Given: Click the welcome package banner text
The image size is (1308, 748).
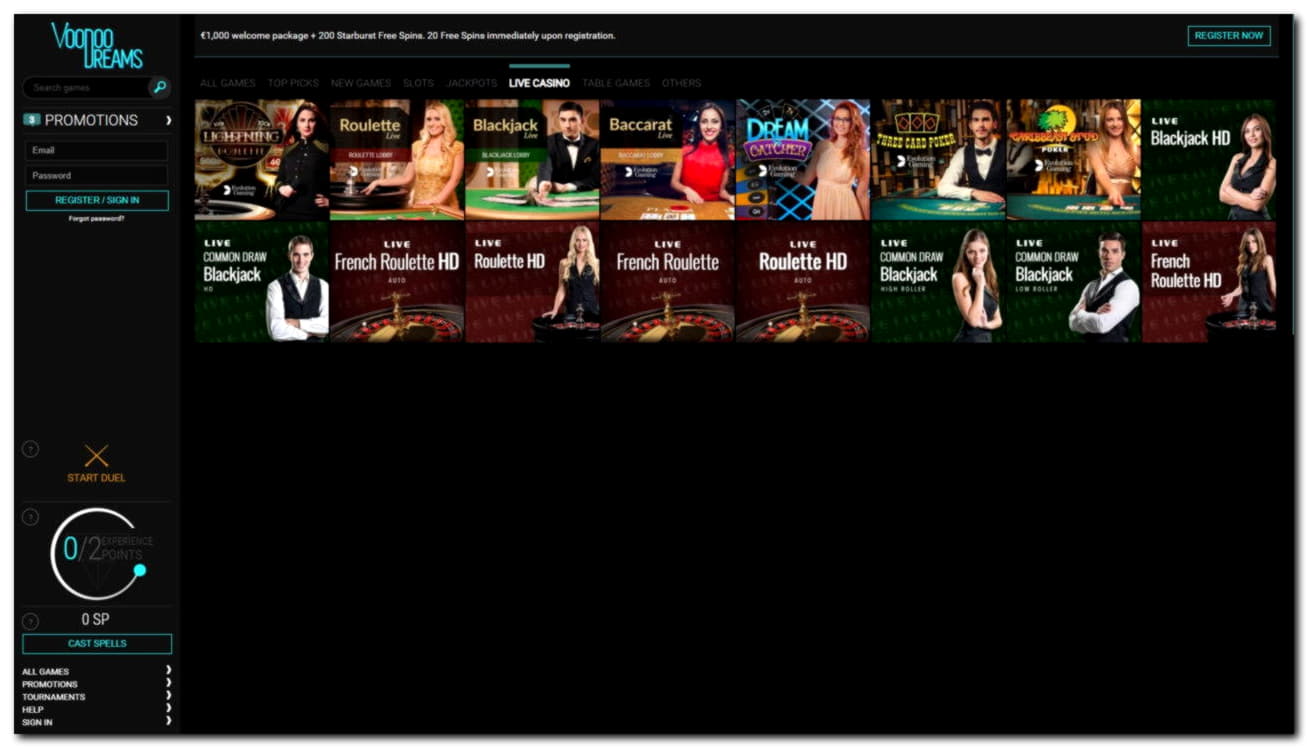Looking at the screenshot, I should pyautogui.click(x=408, y=36).
